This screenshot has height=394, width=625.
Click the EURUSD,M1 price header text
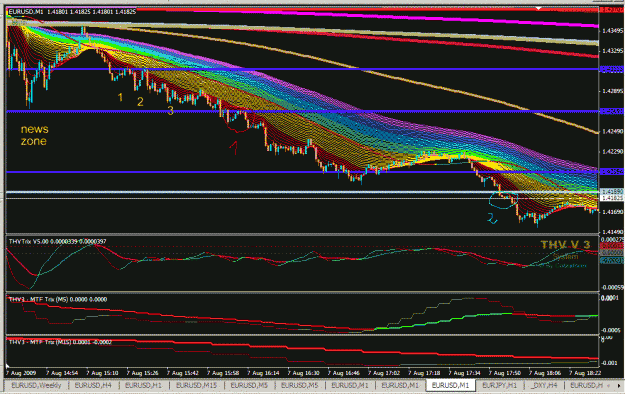pos(72,12)
